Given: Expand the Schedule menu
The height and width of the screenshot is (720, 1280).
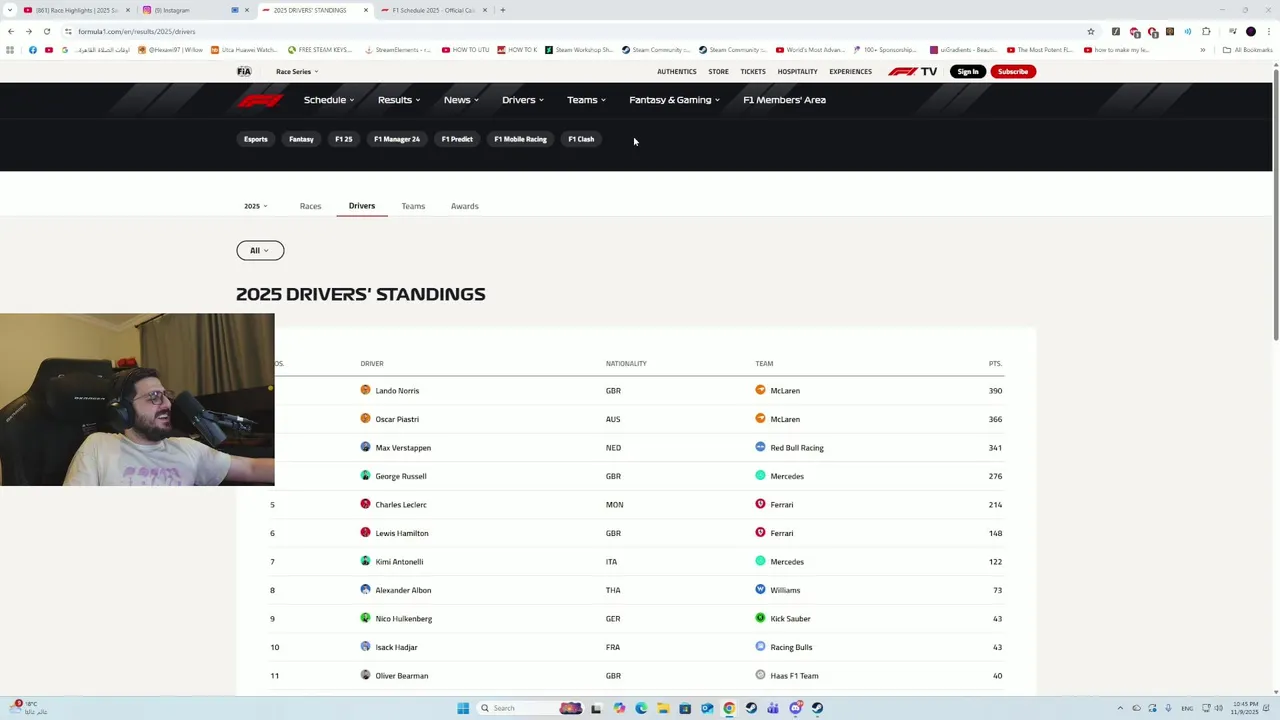Looking at the screenshot, I should [329, 100].
